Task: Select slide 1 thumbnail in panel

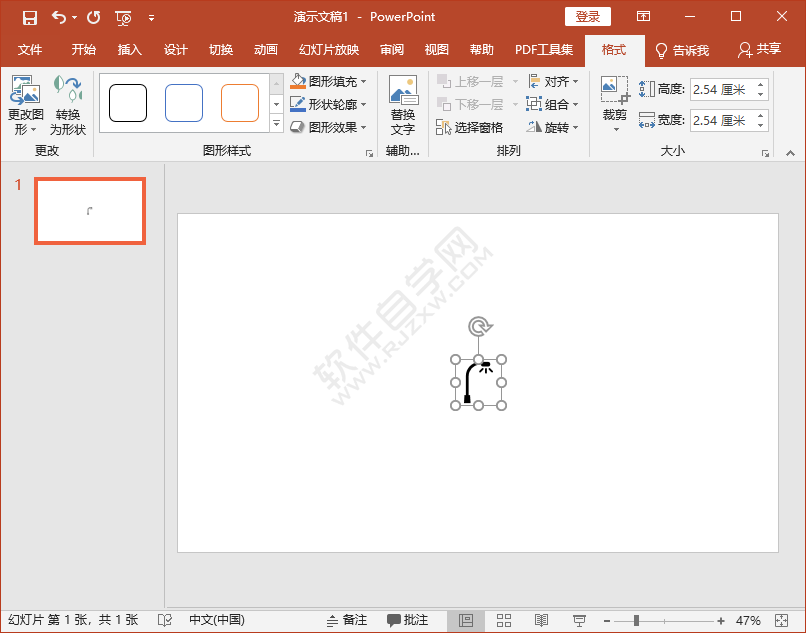Action: [x=90, y=211]
